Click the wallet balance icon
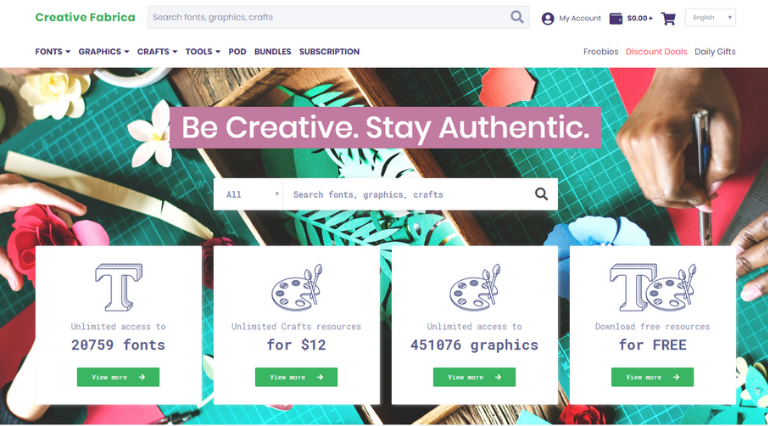This screenshot has height=426, width=768. click(x=616, y=19)
